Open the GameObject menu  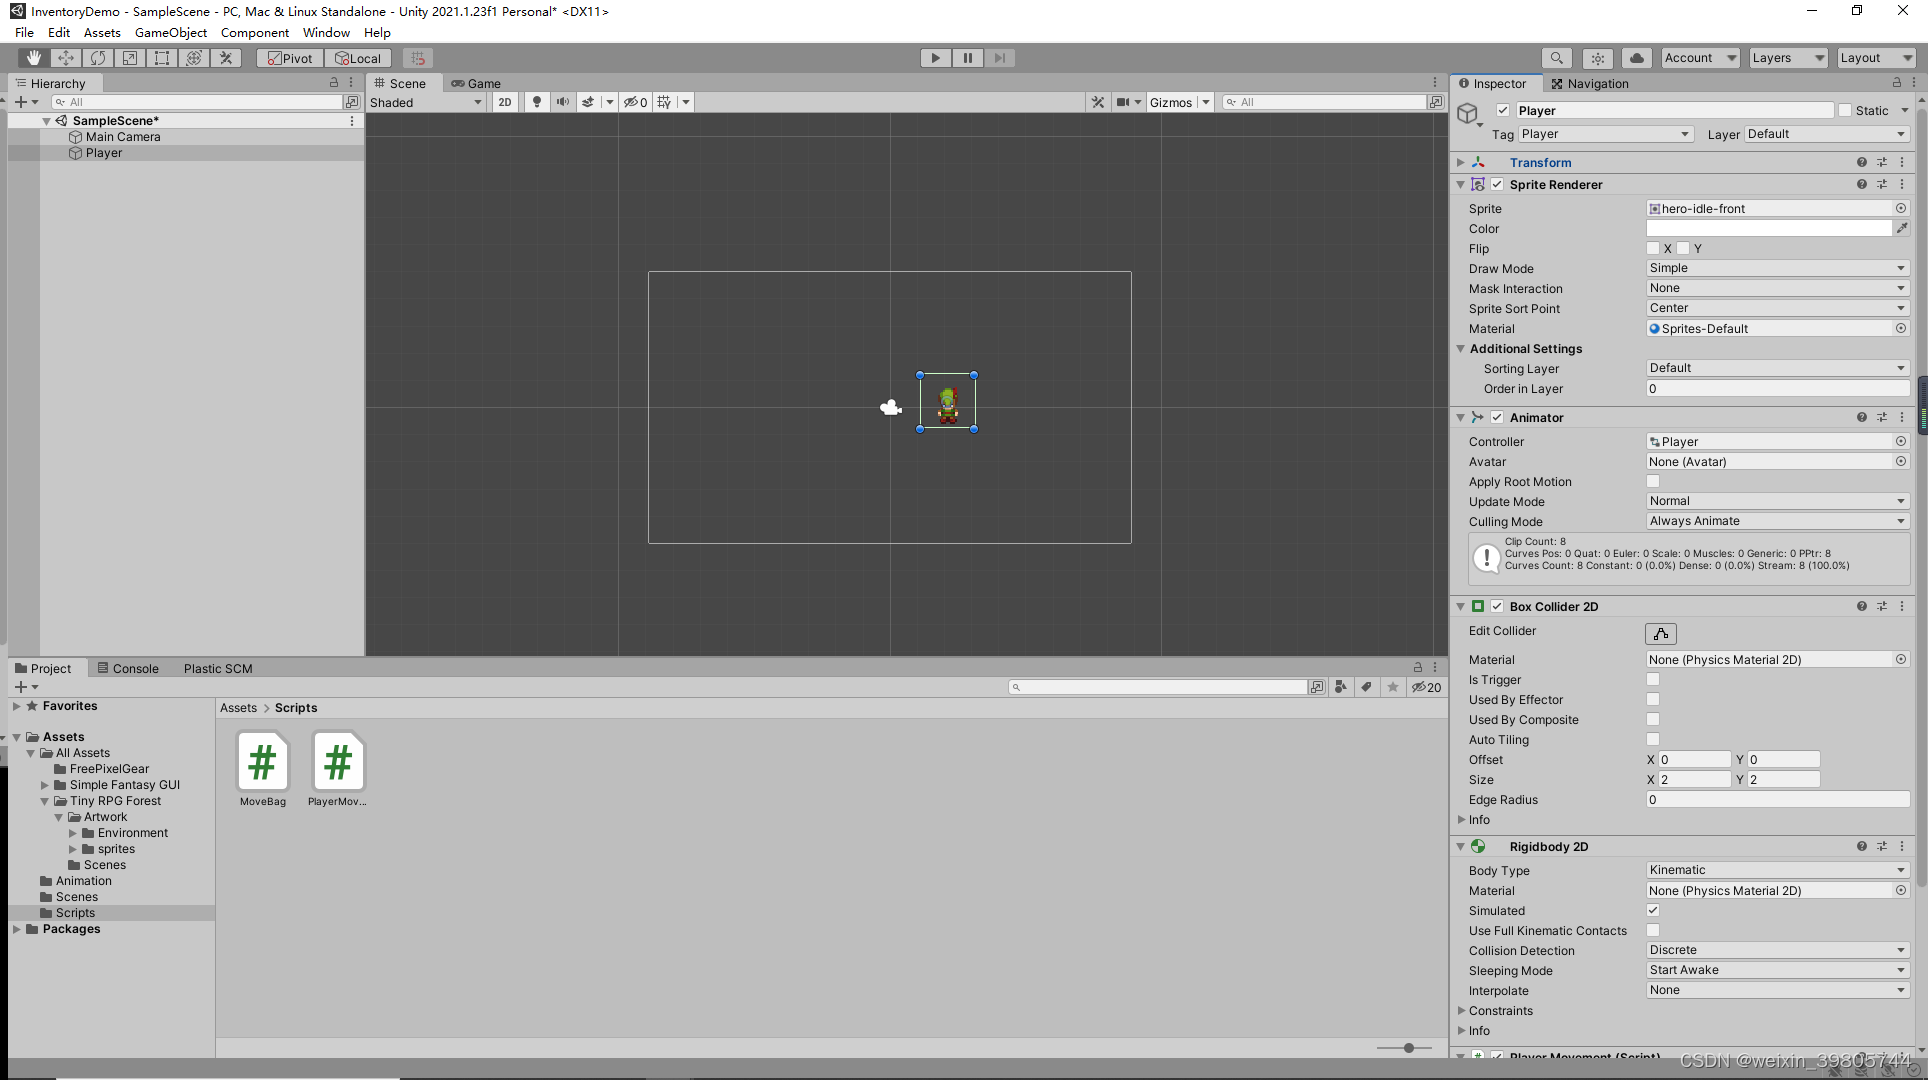click(x=171, y=32)
